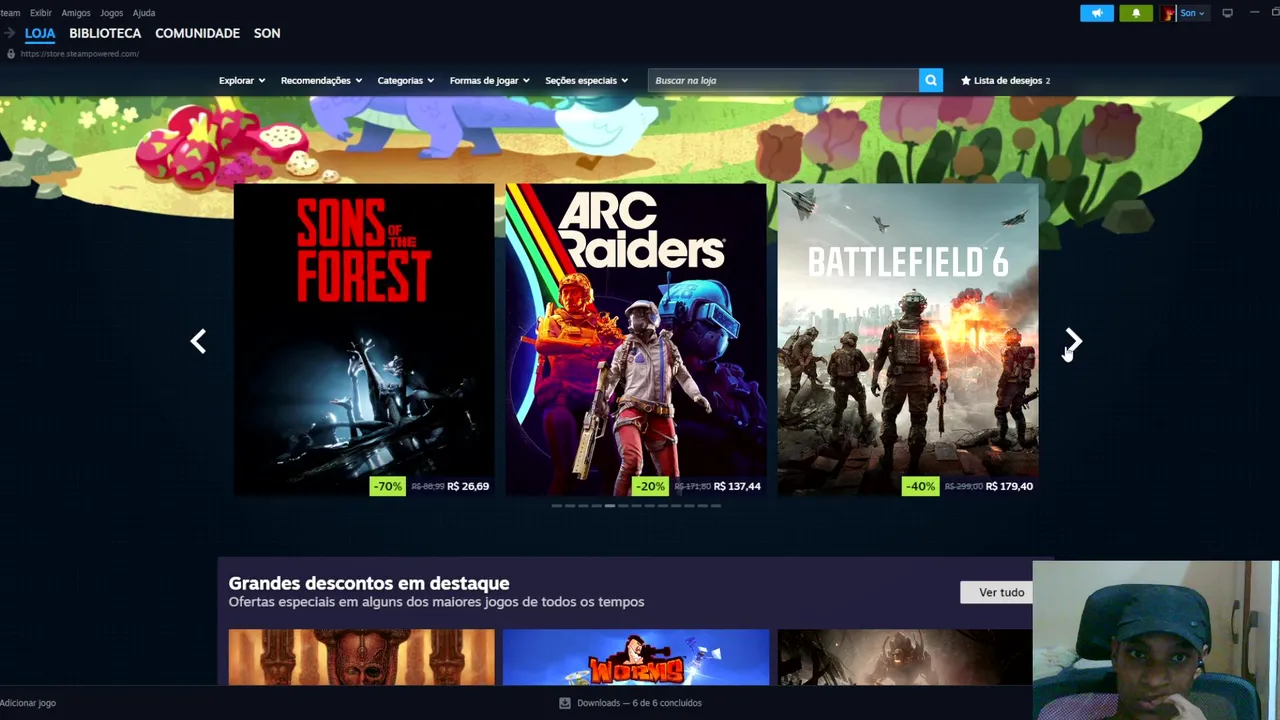Viewport: 1280px width, 720px height.
Task: Open the Jogos menu
Action: [x=112, y=13]
